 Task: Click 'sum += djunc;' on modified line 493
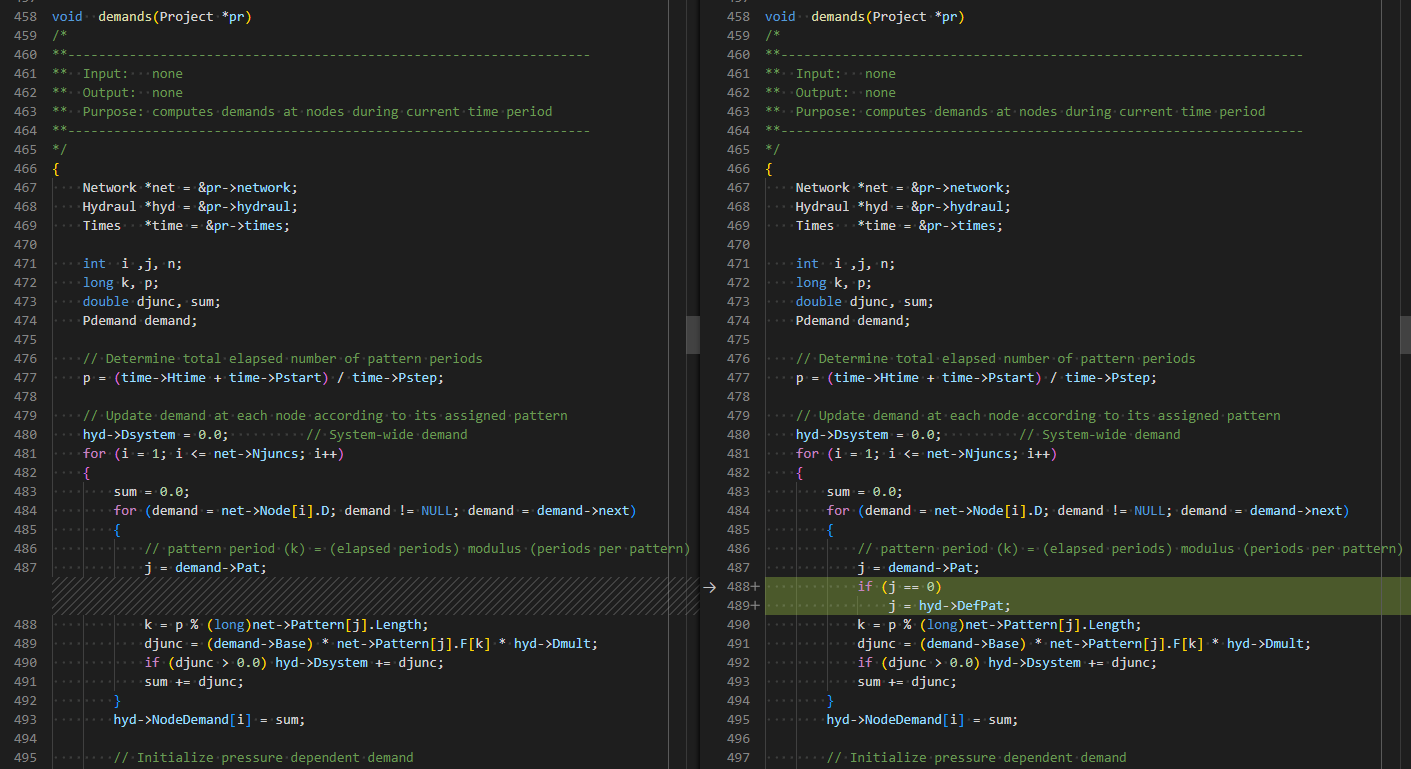click(907, 682)
